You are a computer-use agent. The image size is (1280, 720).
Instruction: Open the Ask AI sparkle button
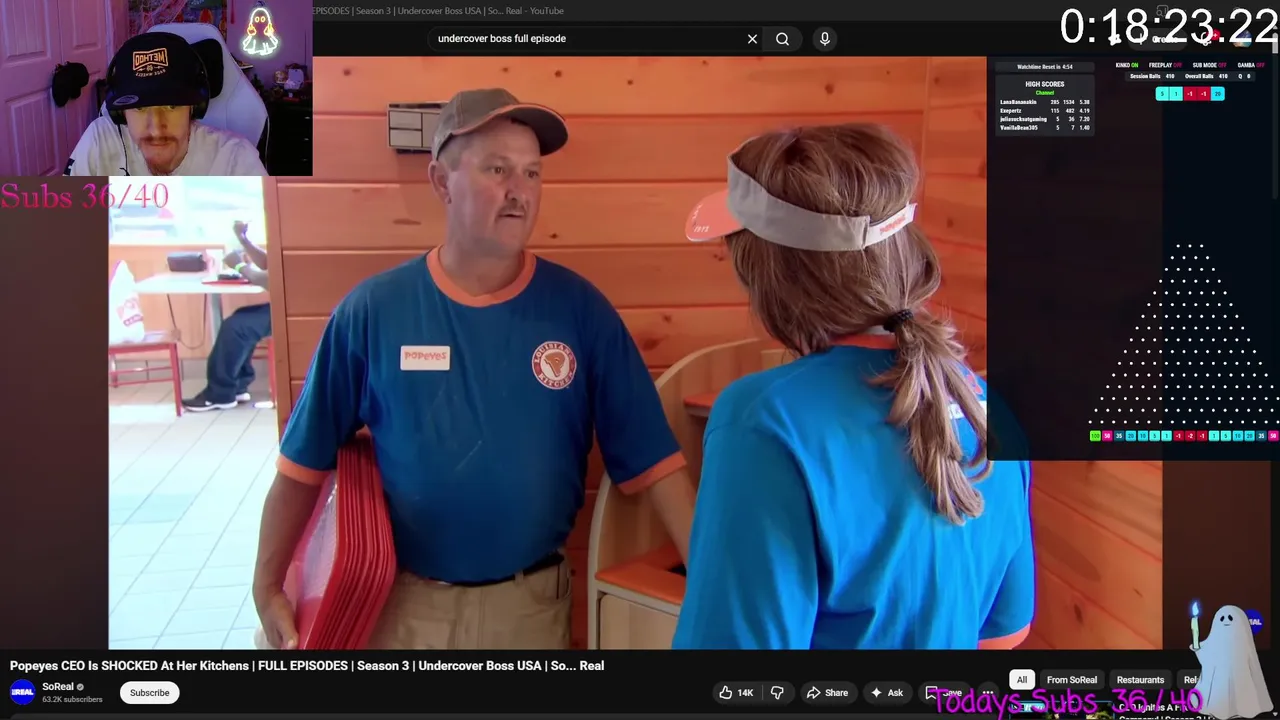[886, 692]
